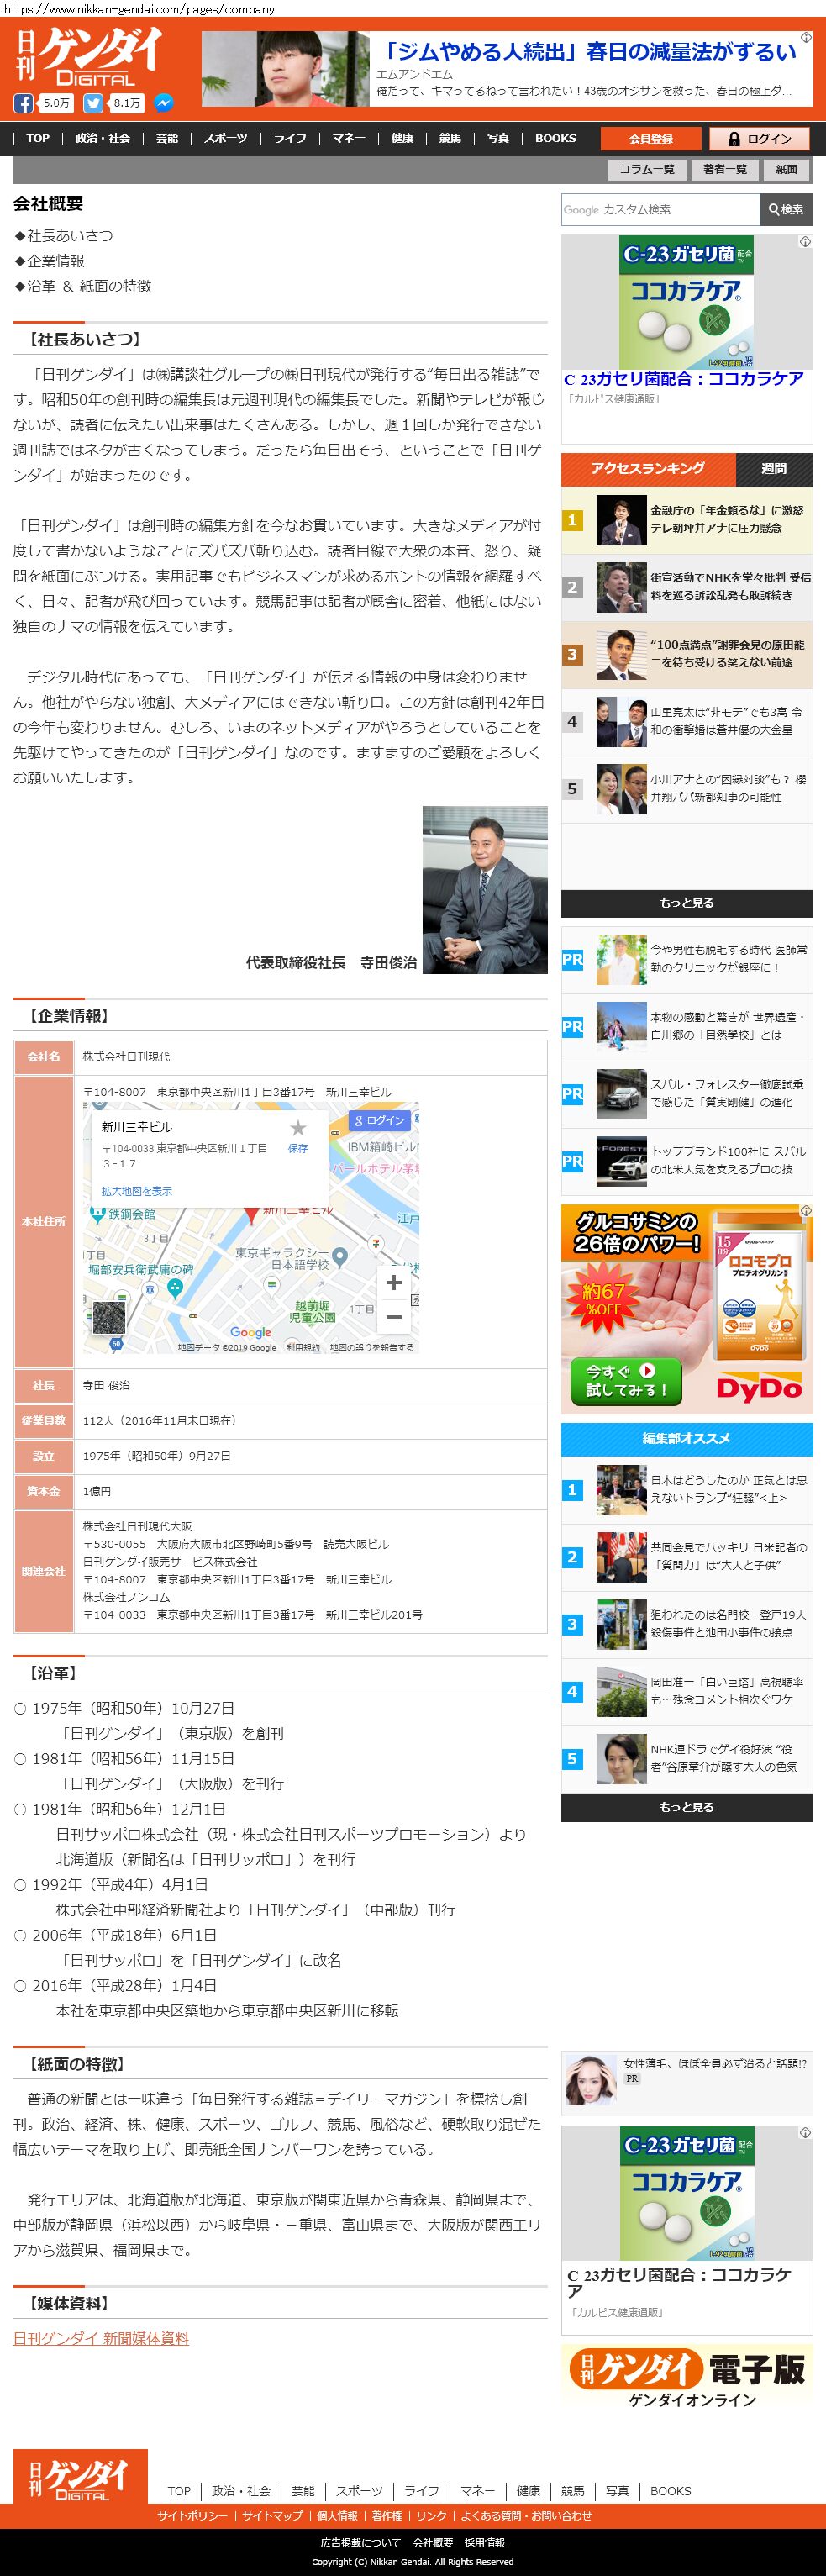Zoom in on the Google map
Screen dimensions: 826x2576
(x=394, y=1283)
